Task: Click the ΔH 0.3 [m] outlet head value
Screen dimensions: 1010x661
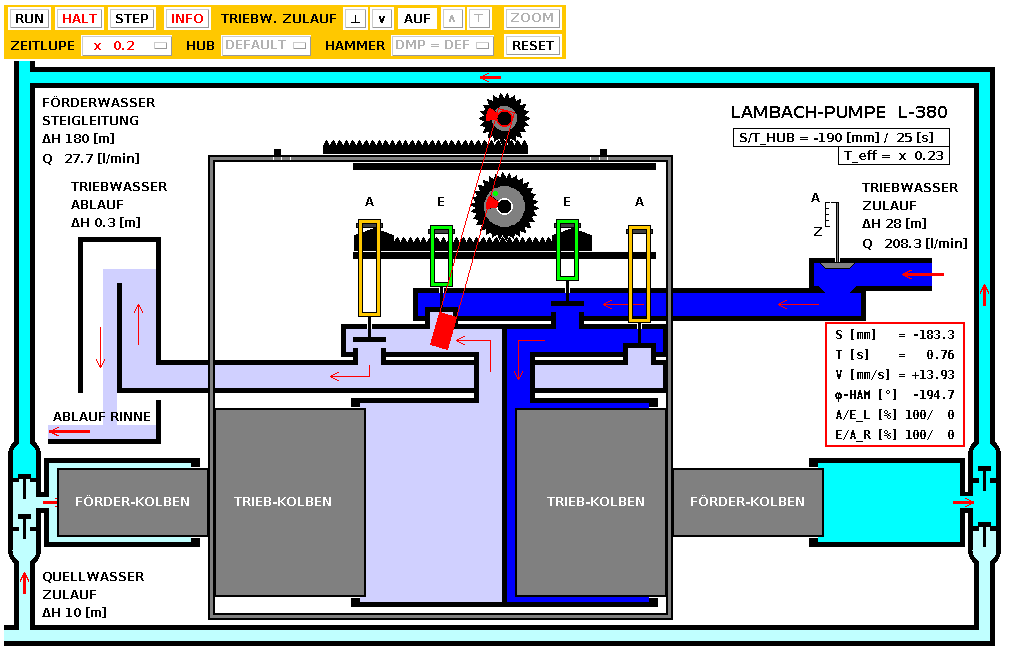Action: (106, 222)
